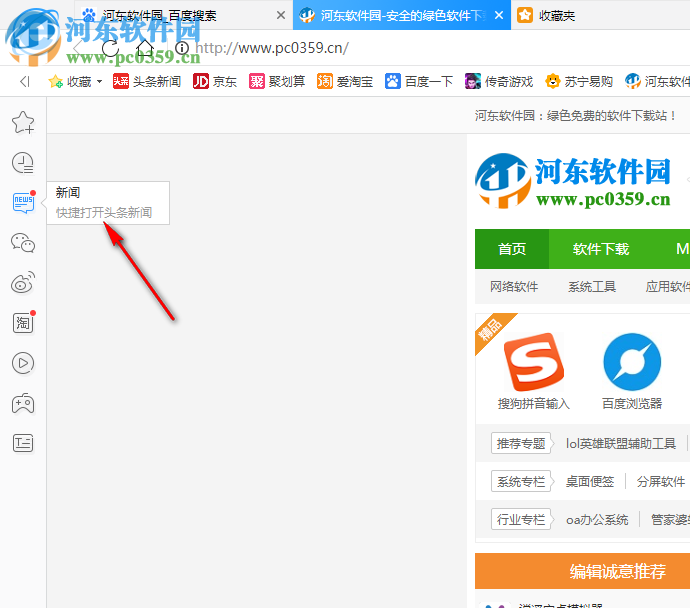The image size is (690, 608).
Task: Click the 河东软件园 site logo
Action: pyautogui.click(x=573, y=180)
